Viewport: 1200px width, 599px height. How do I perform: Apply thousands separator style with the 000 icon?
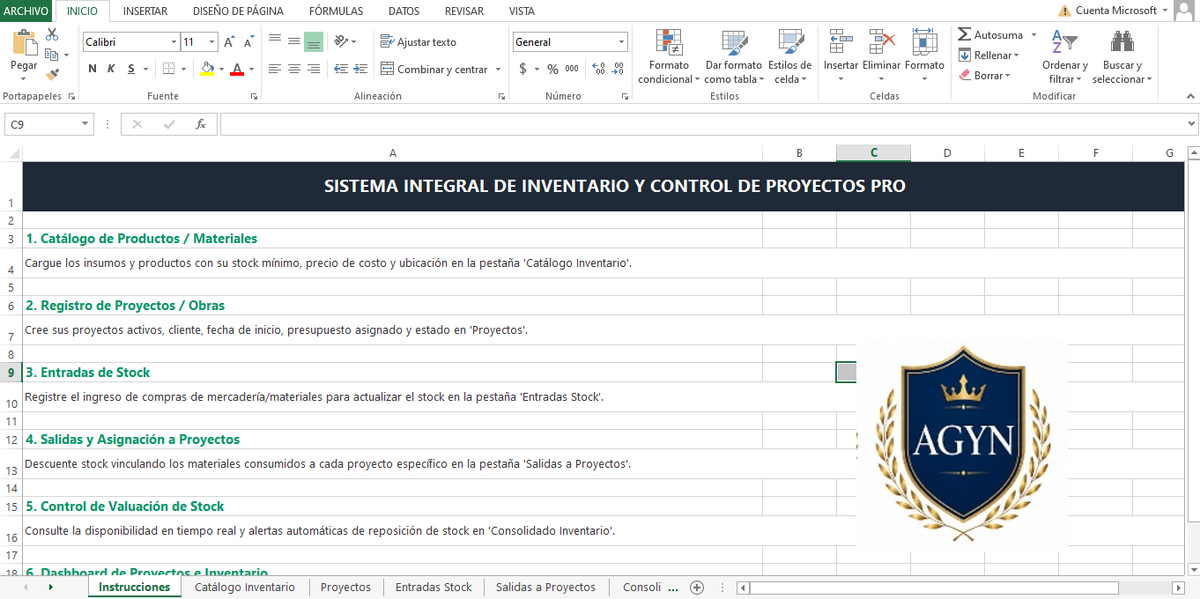pos(571,69)
